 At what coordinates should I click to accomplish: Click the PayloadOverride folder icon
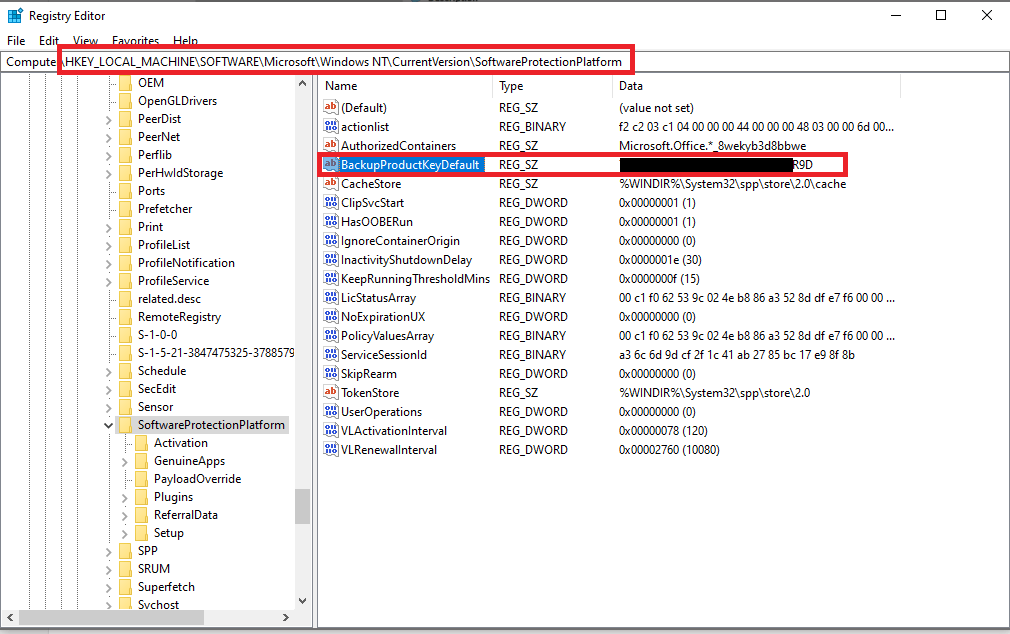point(142,479)
